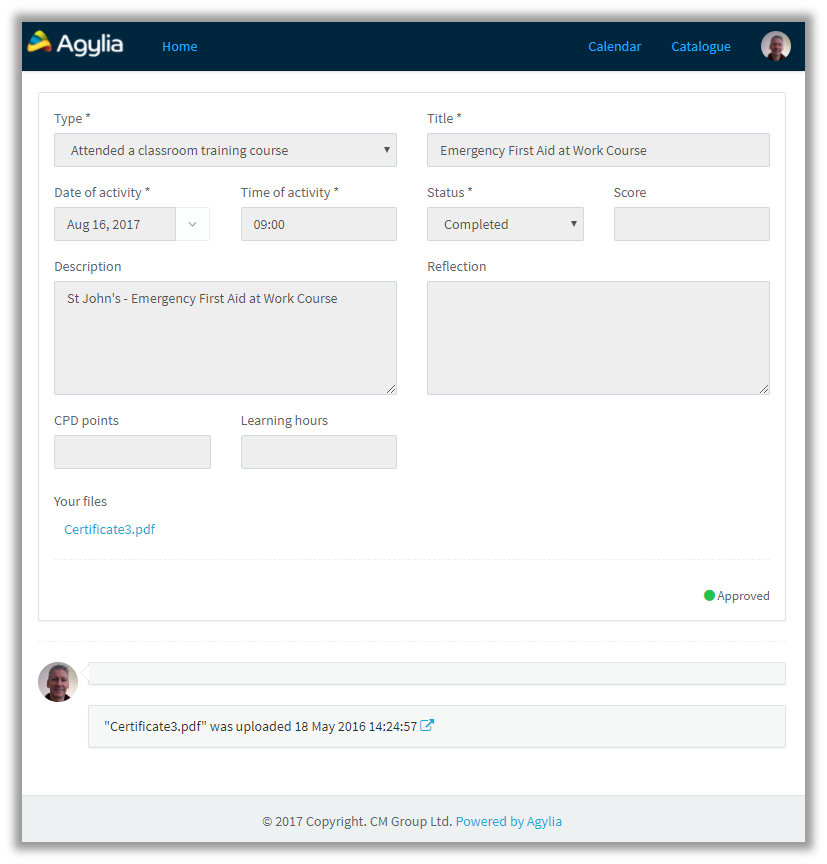
Task: Click the Certificate3.pdf uploaded message text
Action: (261, 726)
